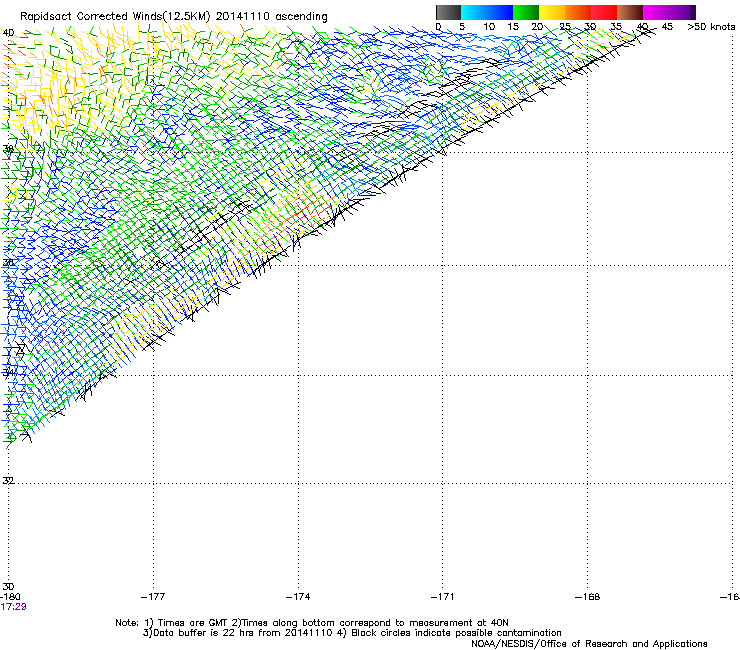The height and width of the screenshot is (650, 740).
Task: Click the cyan-to-blue gradient legend segment
Action: pos(487,12)
